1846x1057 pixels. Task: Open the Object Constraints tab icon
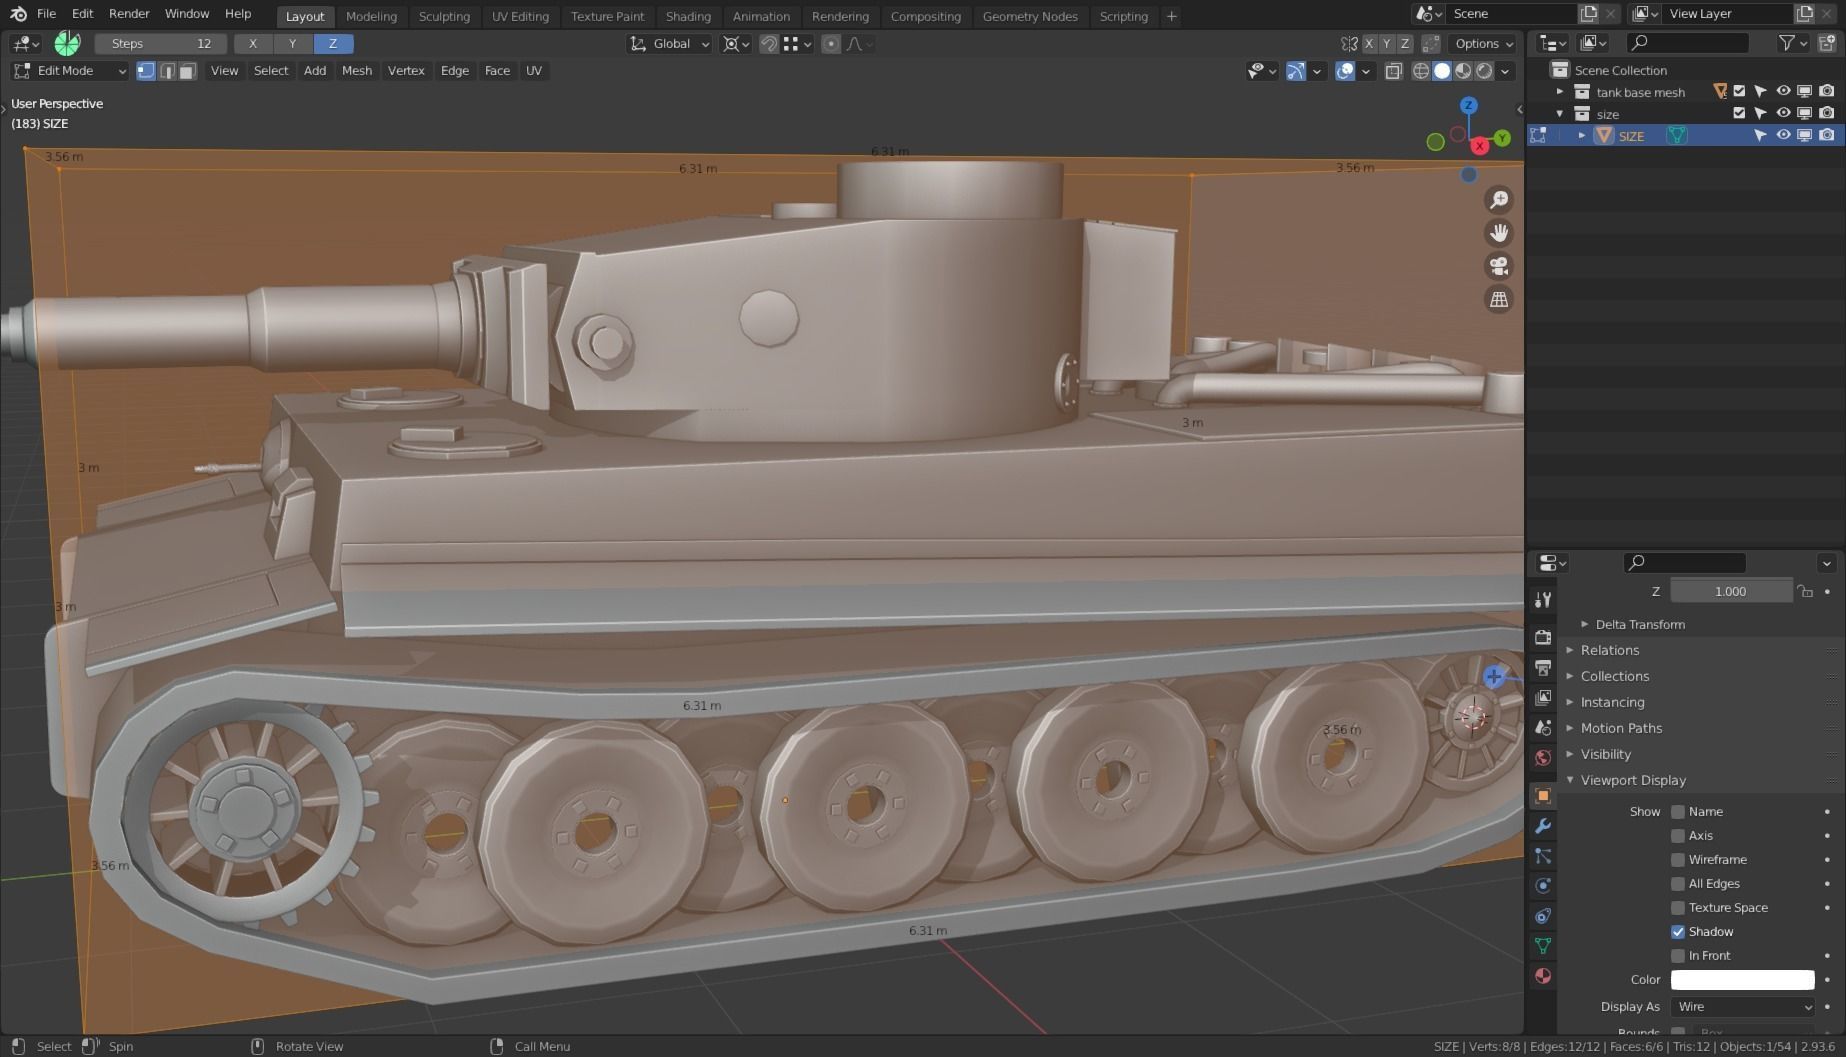[1543, 916]
